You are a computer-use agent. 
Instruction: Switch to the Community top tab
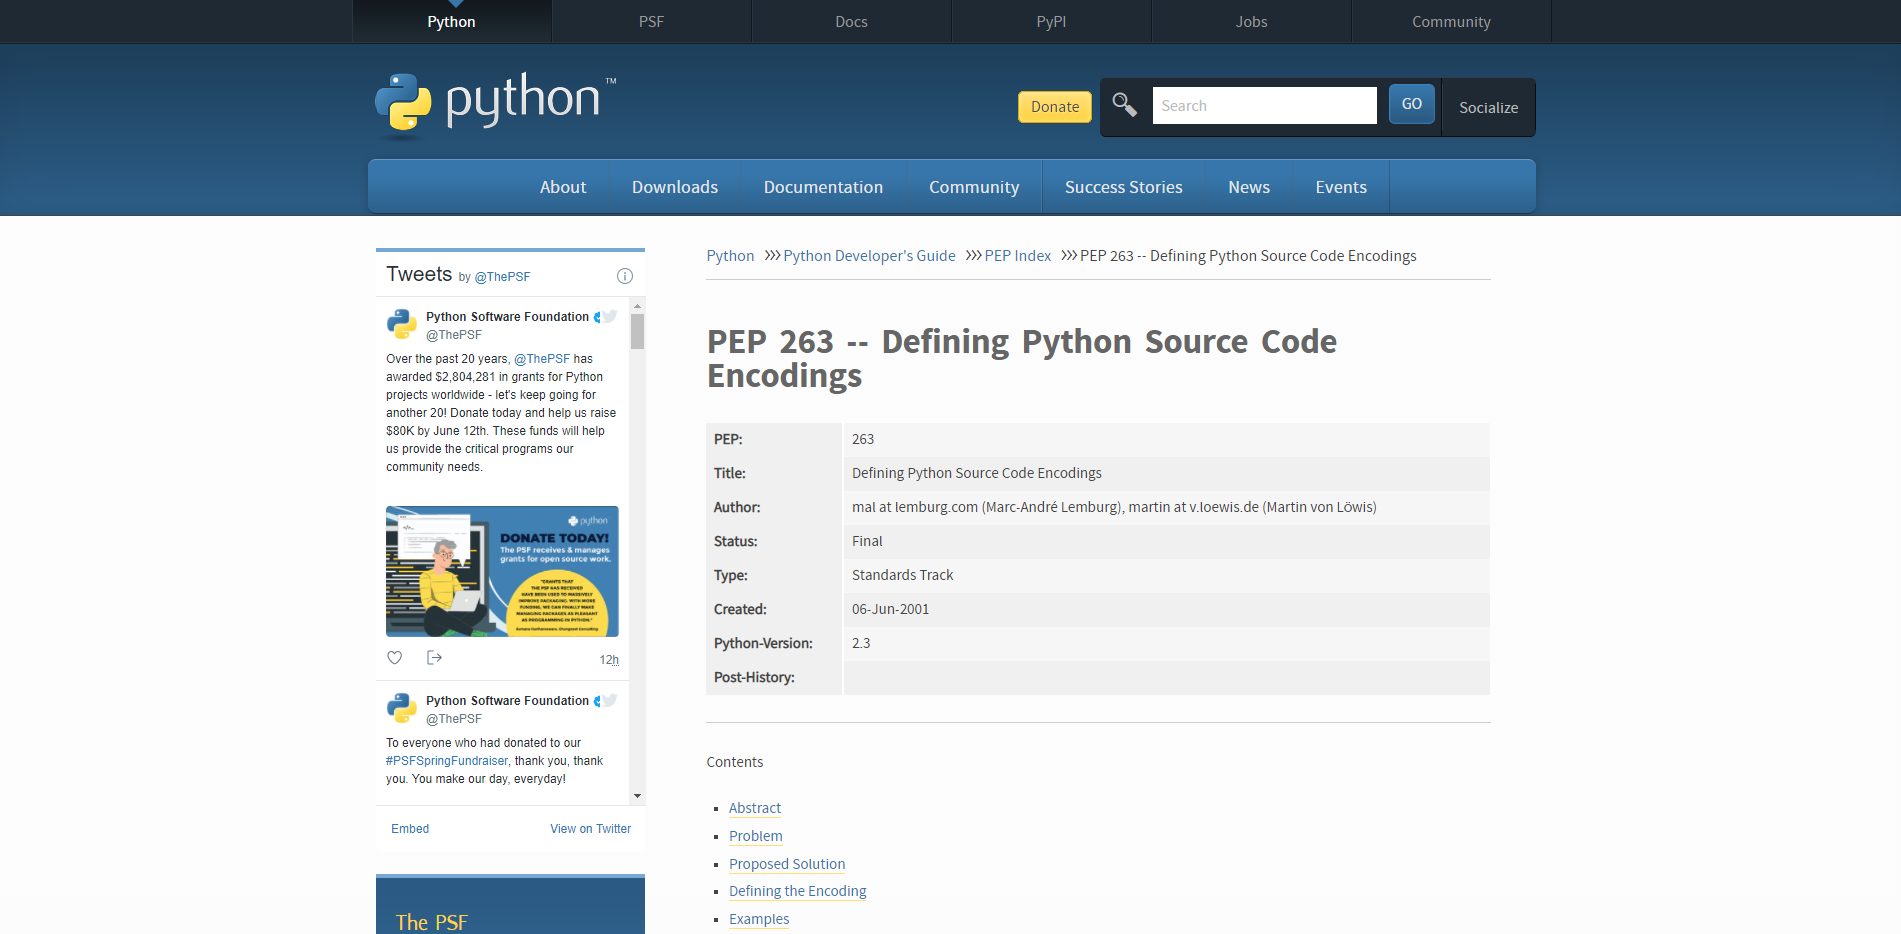click(x=1451, y=21)
